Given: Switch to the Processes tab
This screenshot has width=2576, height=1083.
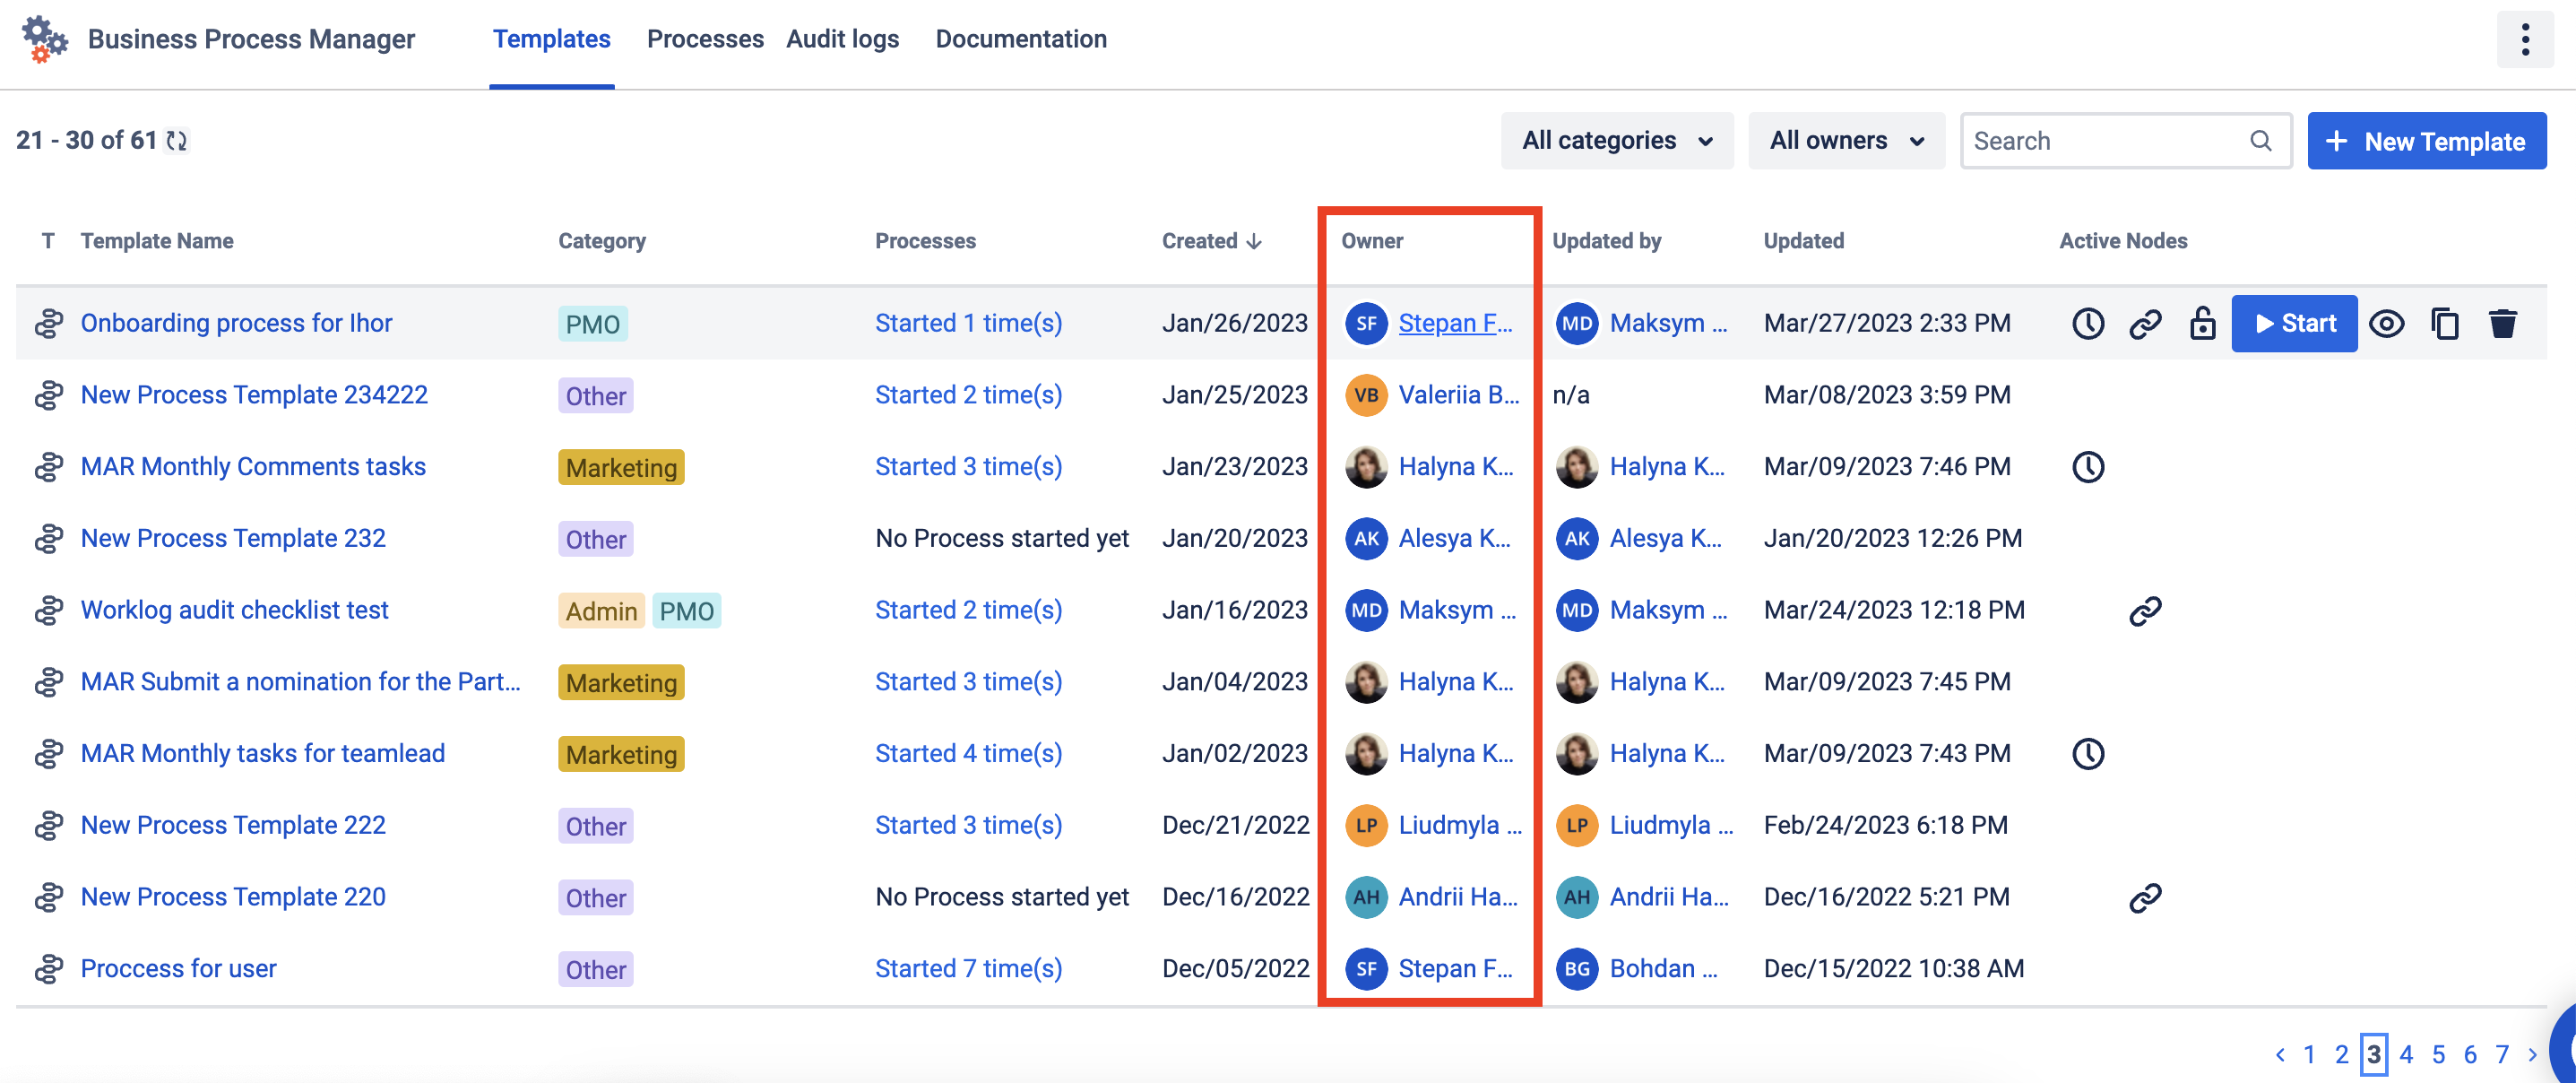Looking at the screenshot, I should 705,39.
